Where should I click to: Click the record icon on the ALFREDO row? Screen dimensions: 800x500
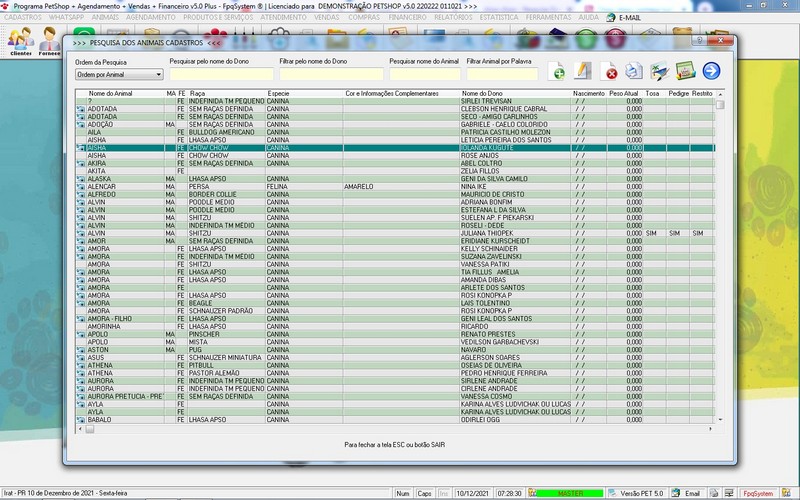tap(81, 194)
